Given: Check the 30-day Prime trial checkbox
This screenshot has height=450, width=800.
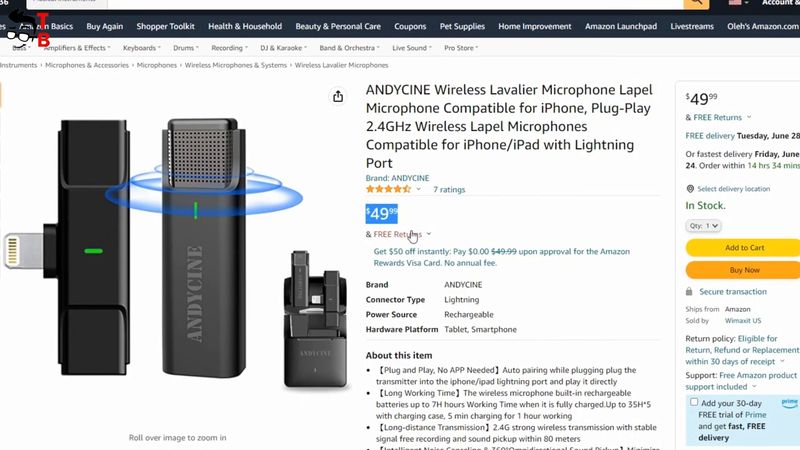Looking at the screenshot, I should coord(694,402).
